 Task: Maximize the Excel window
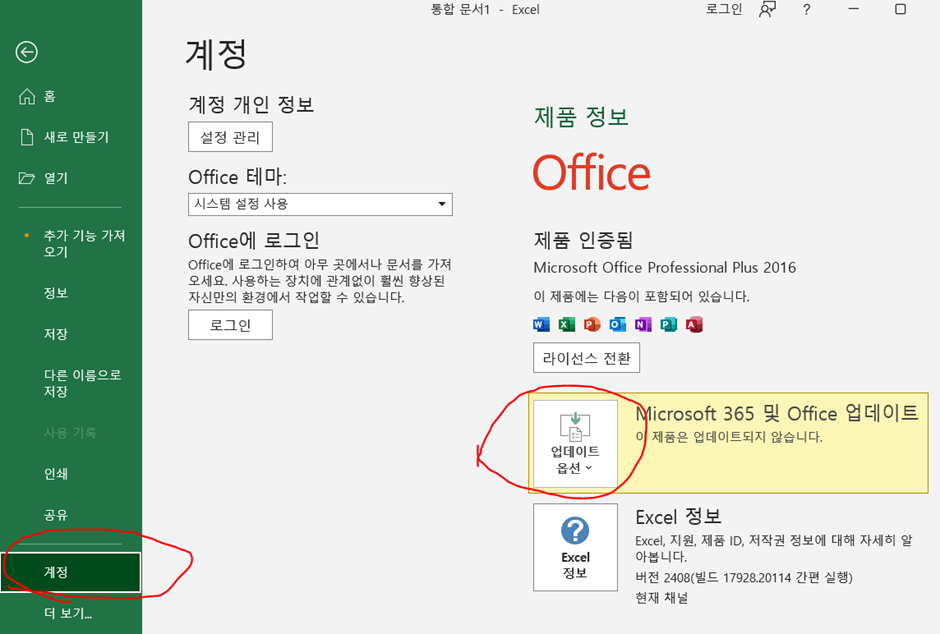(900, 10)
